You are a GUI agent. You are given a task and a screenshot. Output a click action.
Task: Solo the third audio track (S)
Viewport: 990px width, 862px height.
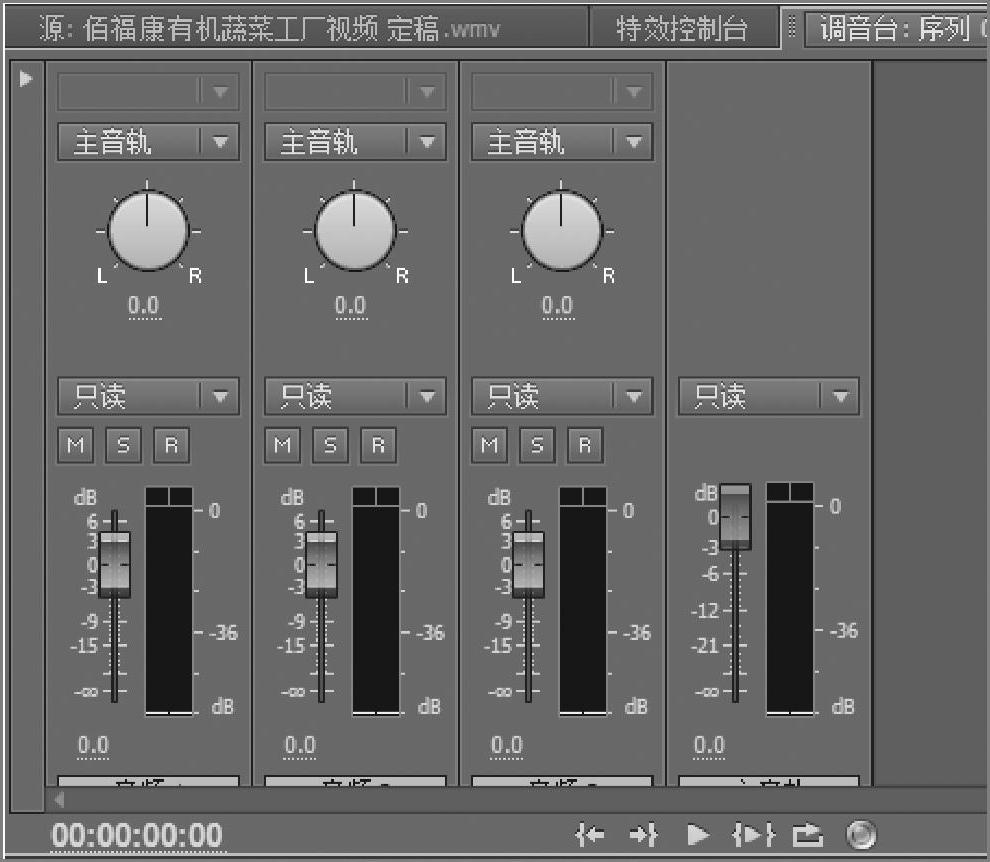[537, 446]
